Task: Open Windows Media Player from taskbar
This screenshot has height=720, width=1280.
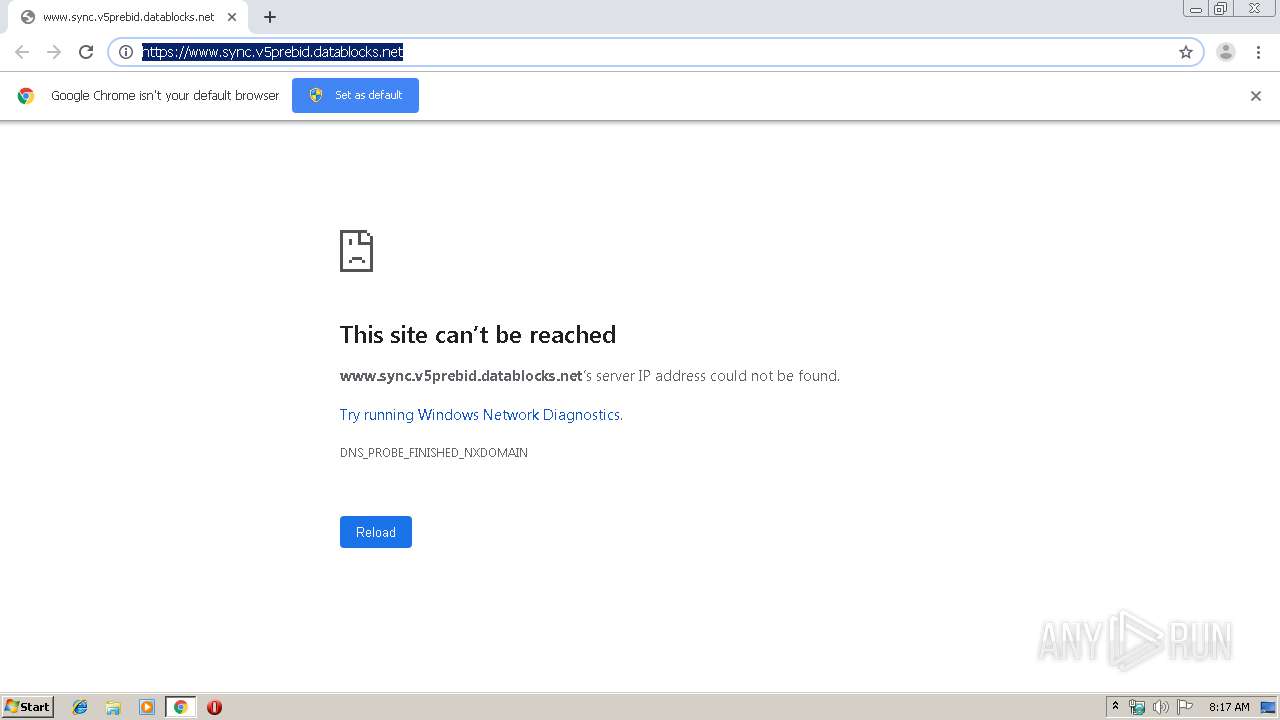Action: [147, 707]
